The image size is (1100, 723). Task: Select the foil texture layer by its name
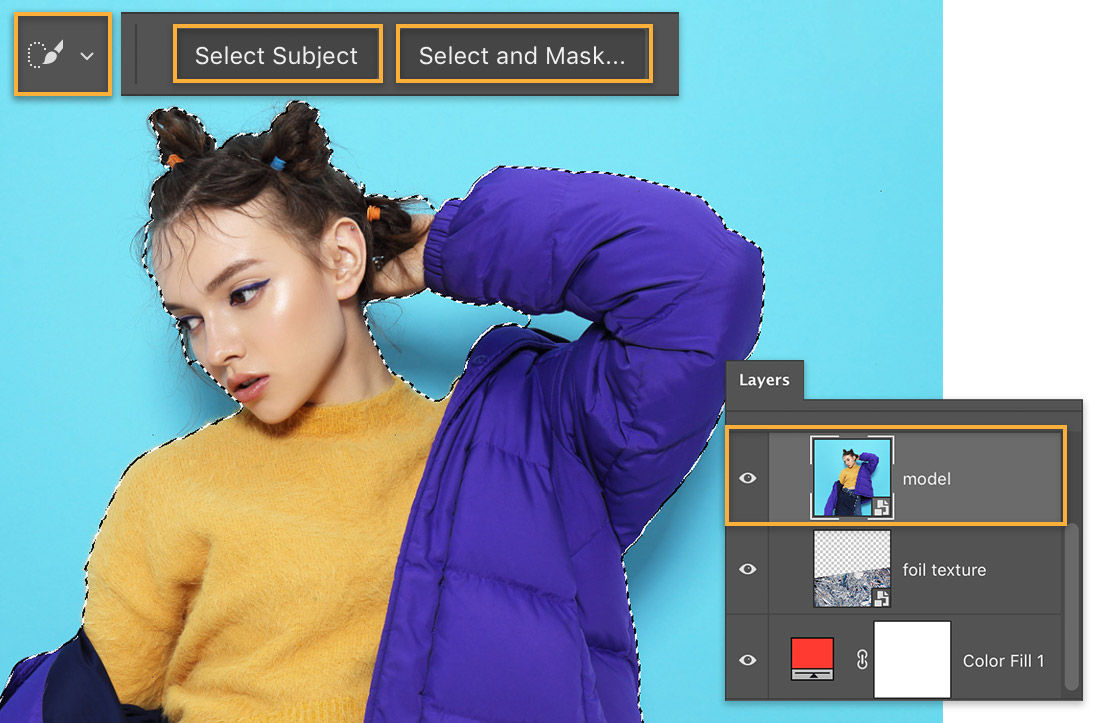[943, 569]
